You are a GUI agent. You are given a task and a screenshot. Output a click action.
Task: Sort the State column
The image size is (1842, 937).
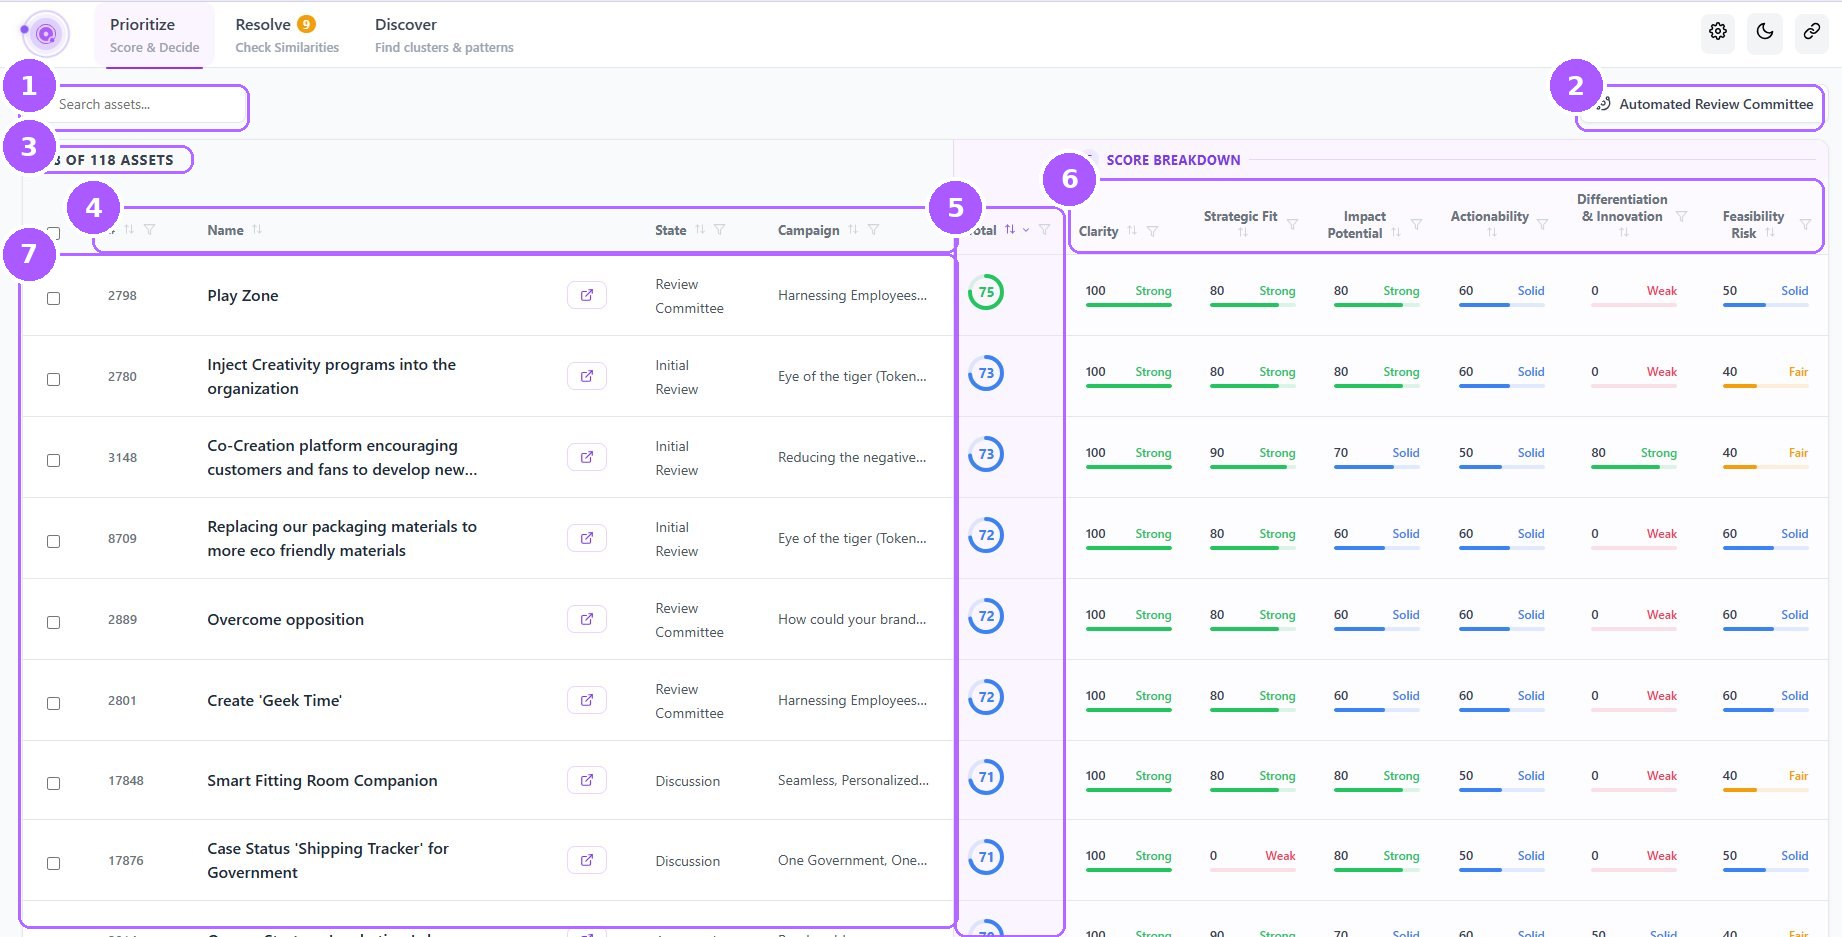coord(700,230)
